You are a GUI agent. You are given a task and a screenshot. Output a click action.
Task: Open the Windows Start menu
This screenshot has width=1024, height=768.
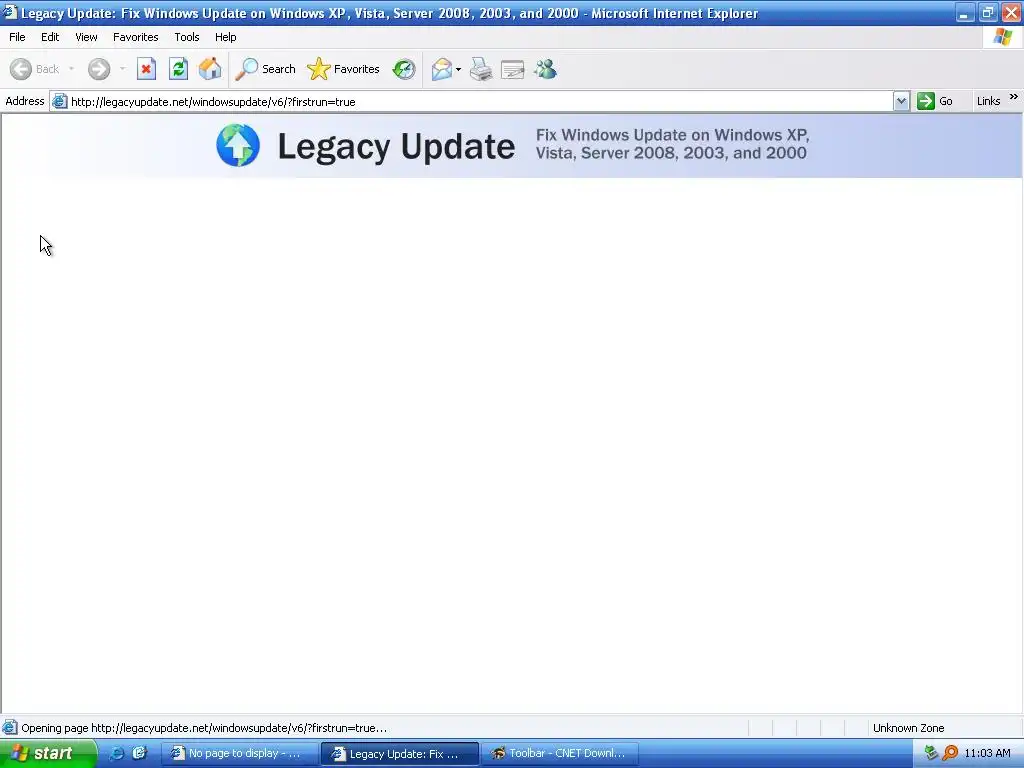pyautogui.click(x=48, y=754)
